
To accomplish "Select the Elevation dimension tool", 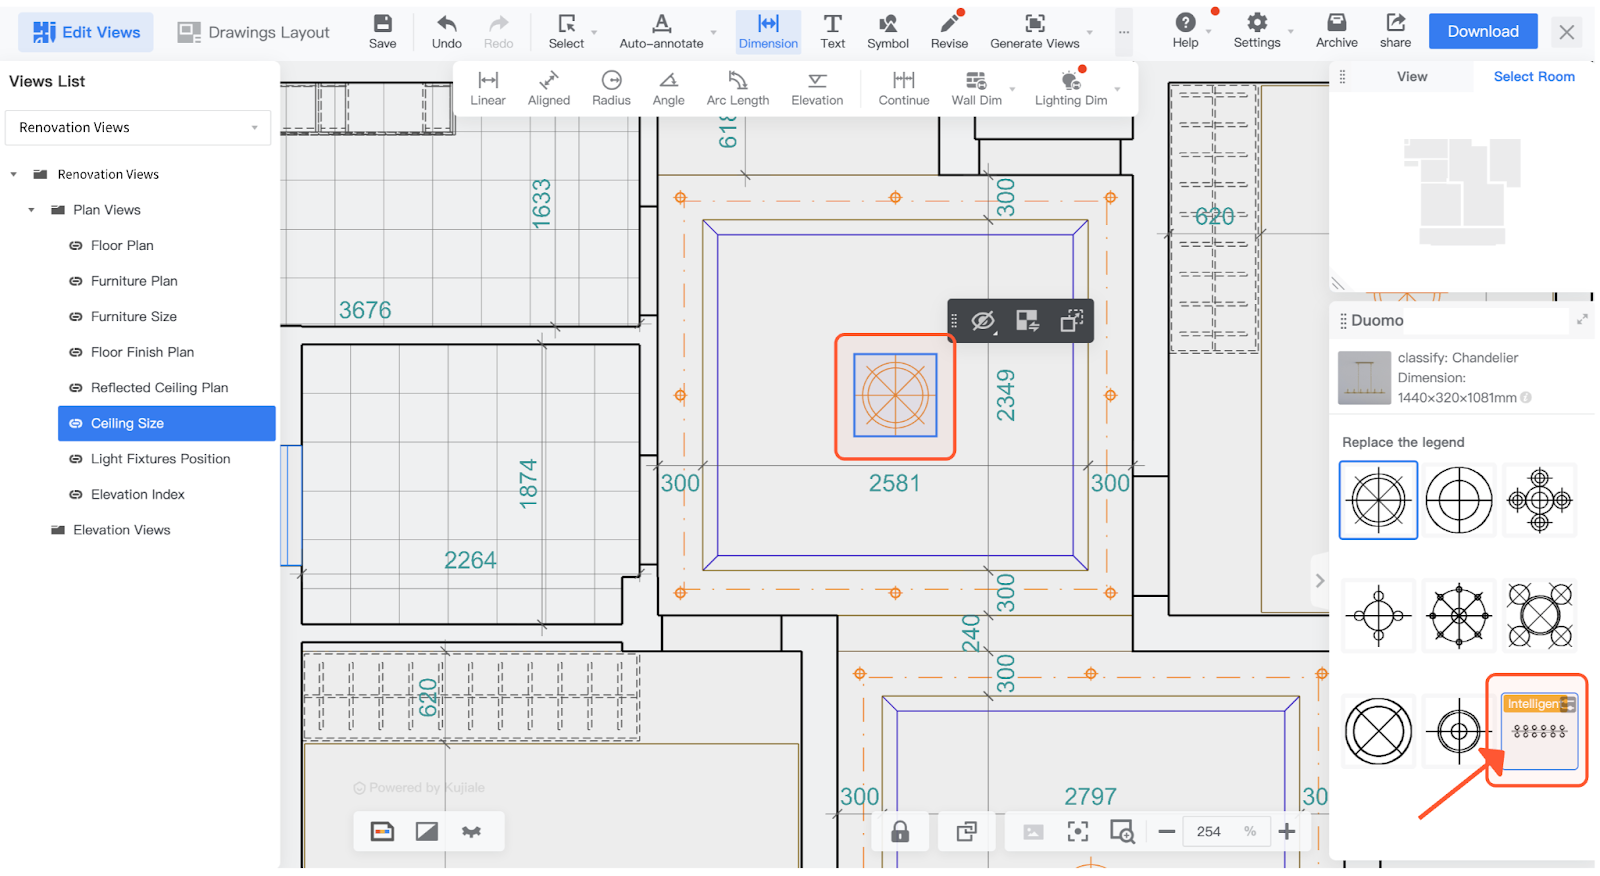I will (x=817, y=88).
